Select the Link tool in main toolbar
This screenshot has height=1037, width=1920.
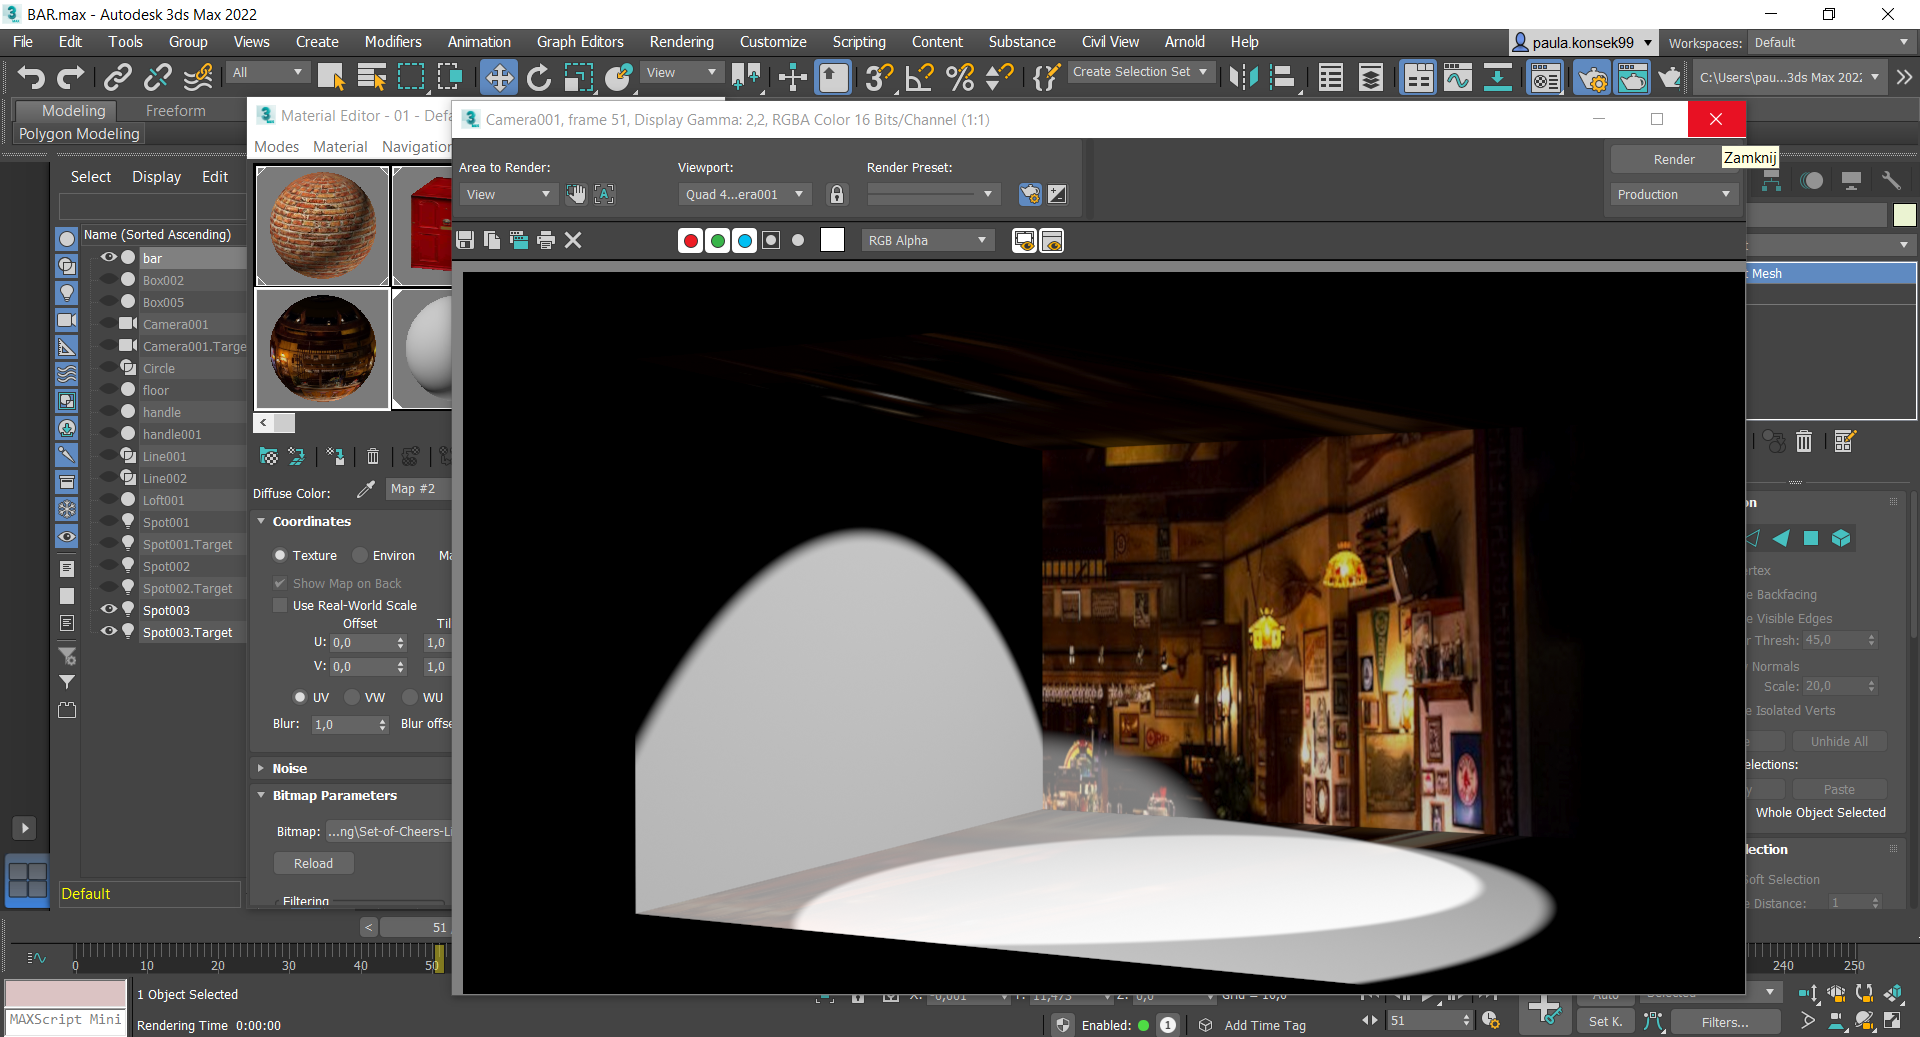point(118,77)
